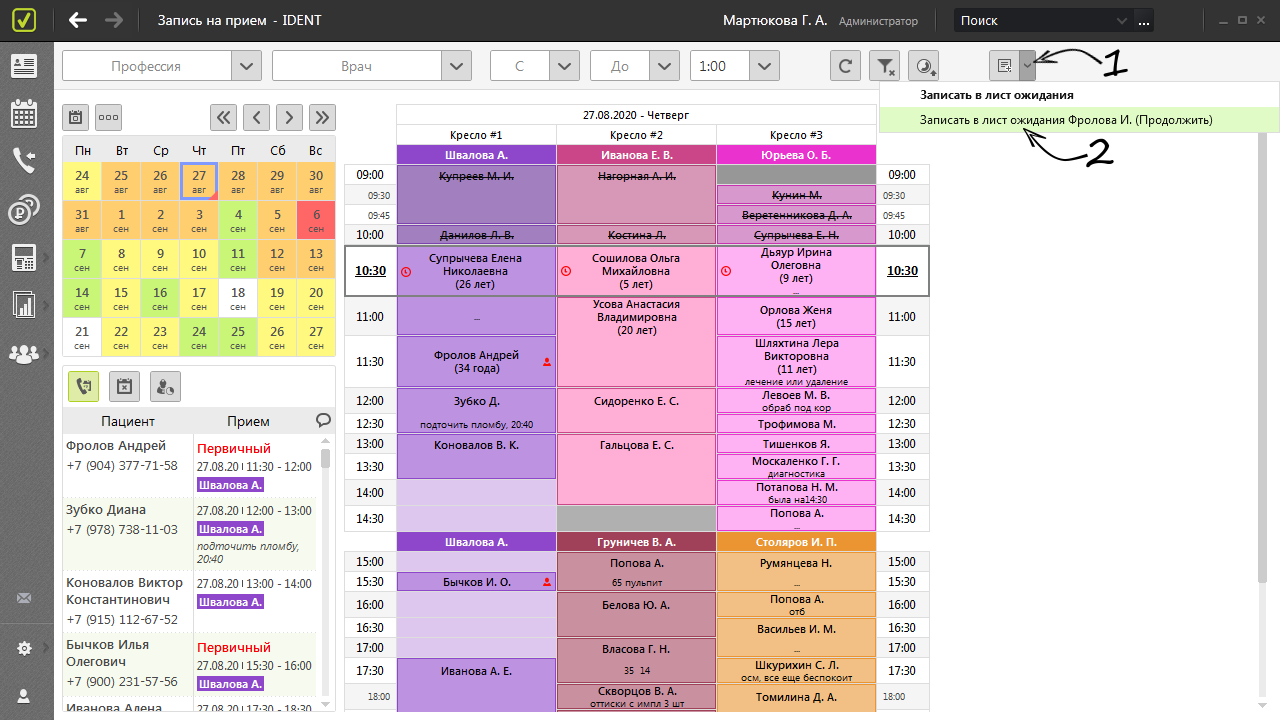Open Дьяур Ирина Олеговна appointment
Image resolution: width=1280 pixels, height=720 pixels.
tap(796, 271)
